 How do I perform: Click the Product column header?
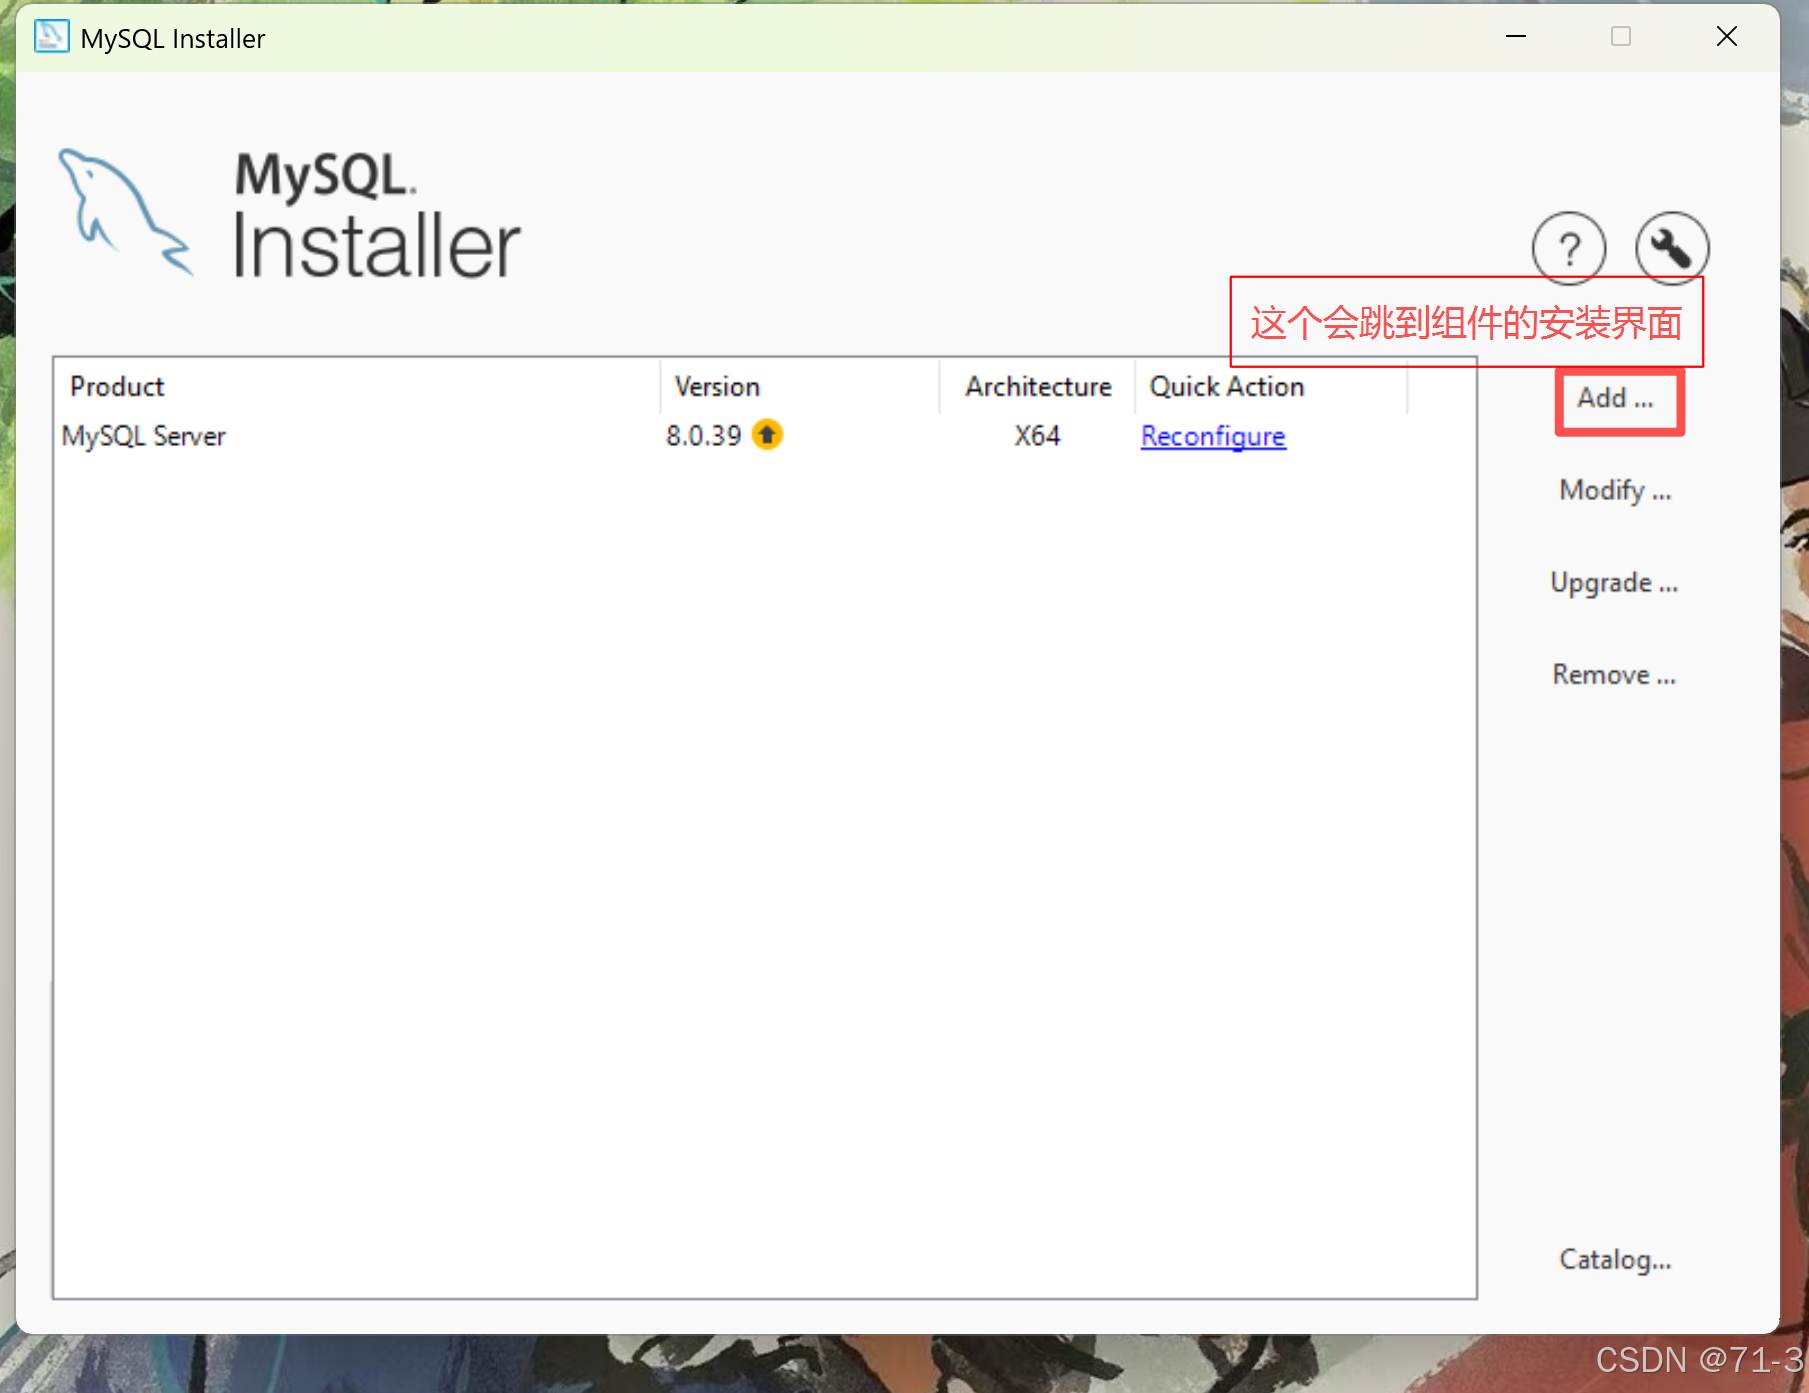pos(358,386)
